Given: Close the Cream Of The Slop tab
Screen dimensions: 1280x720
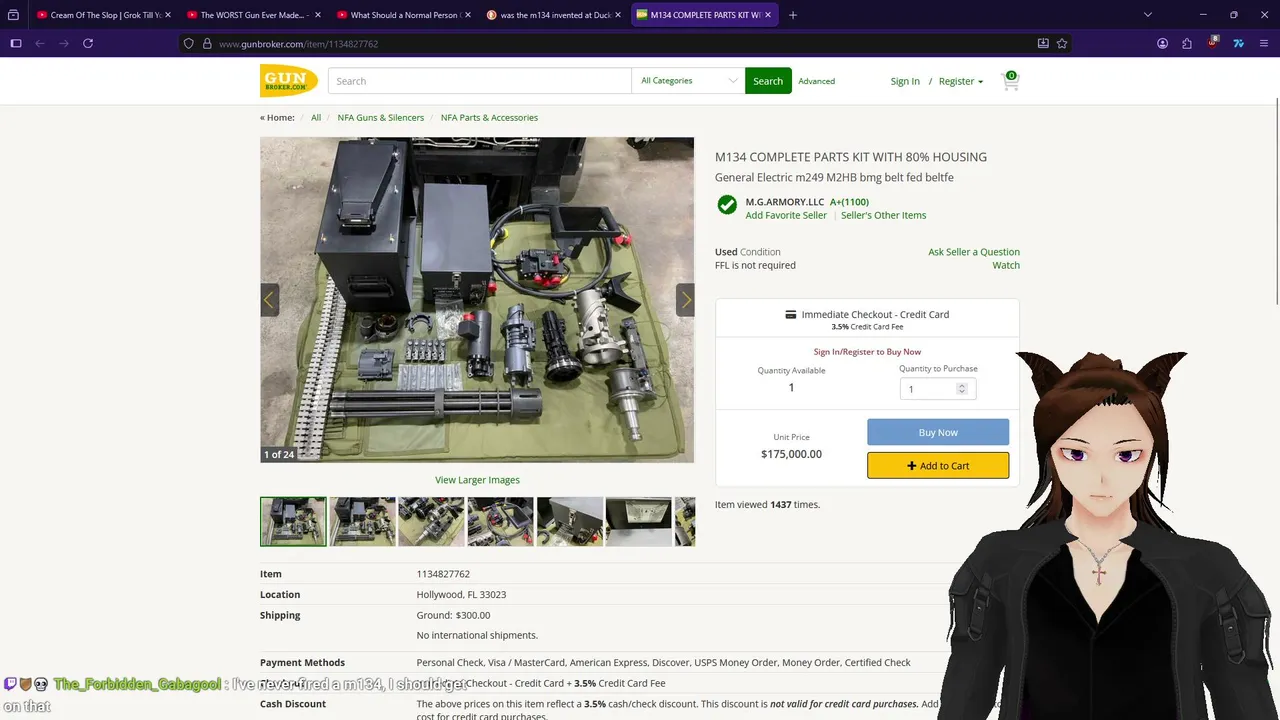Looking at the screenshot, I should click(x=168, y=15).
